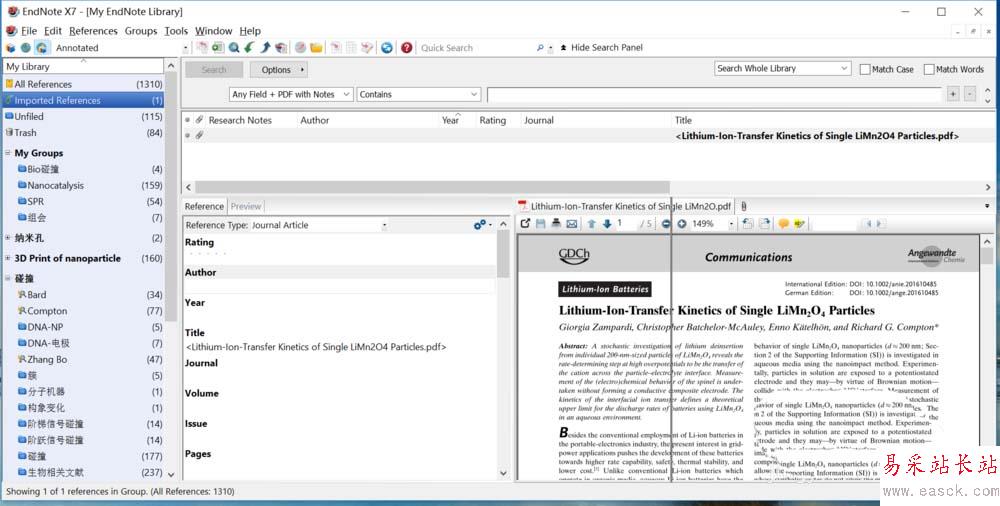Select the All References group
The width and height of the screenshot is (1000, 506).
[84, 84]
